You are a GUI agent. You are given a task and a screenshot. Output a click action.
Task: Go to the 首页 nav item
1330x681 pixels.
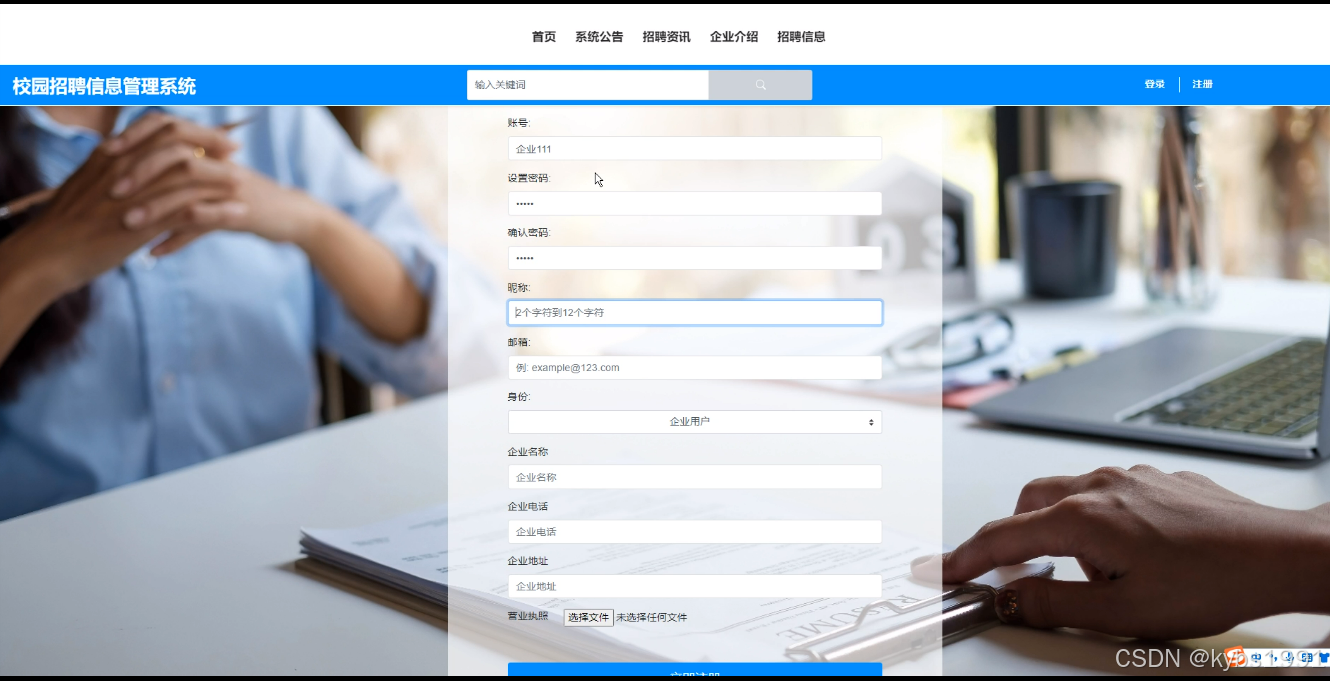pyautogui.click(x=544, y=37)
